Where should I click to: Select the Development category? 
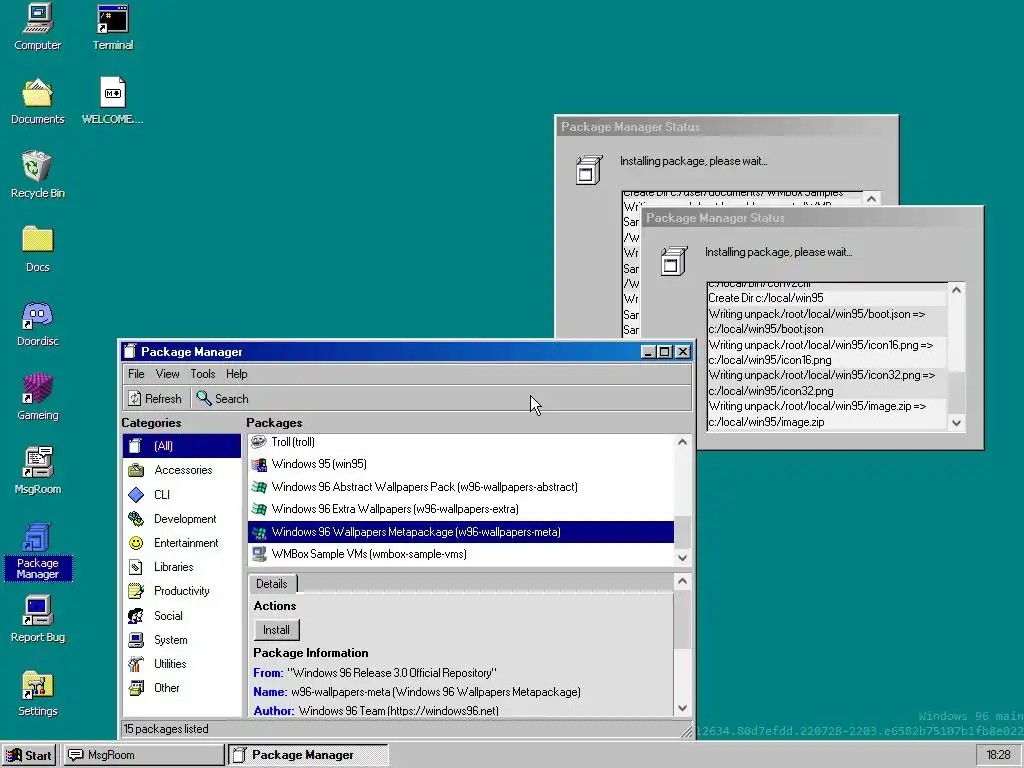[x=182, y=519]
